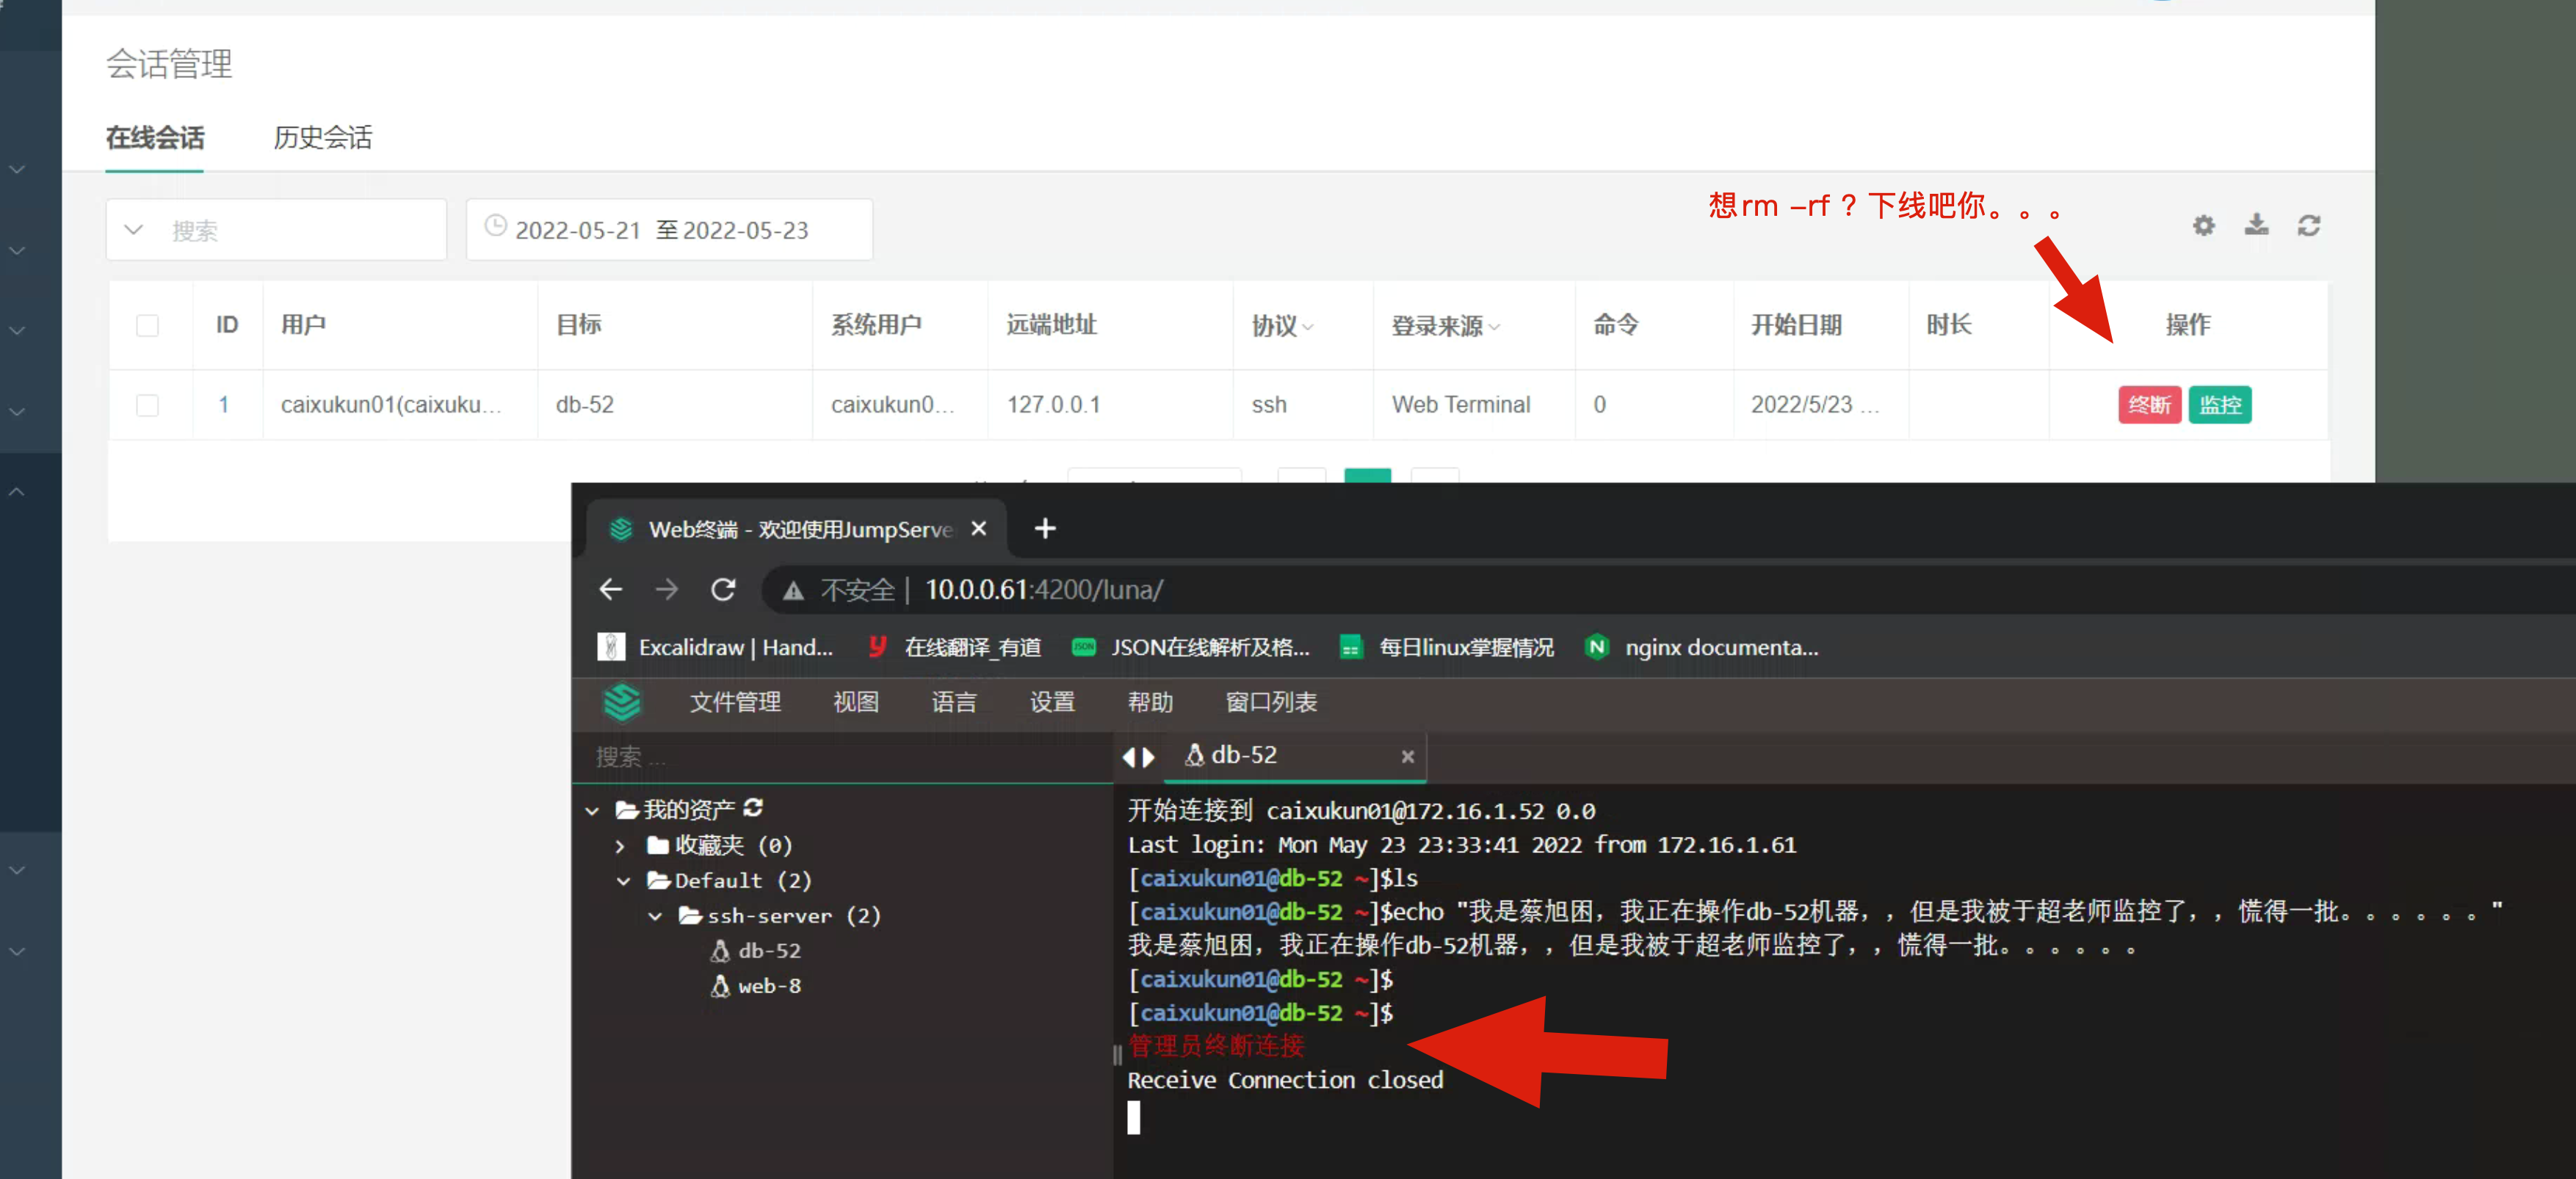Check the select-all sessions checkbox

click(x=148, y=325)
